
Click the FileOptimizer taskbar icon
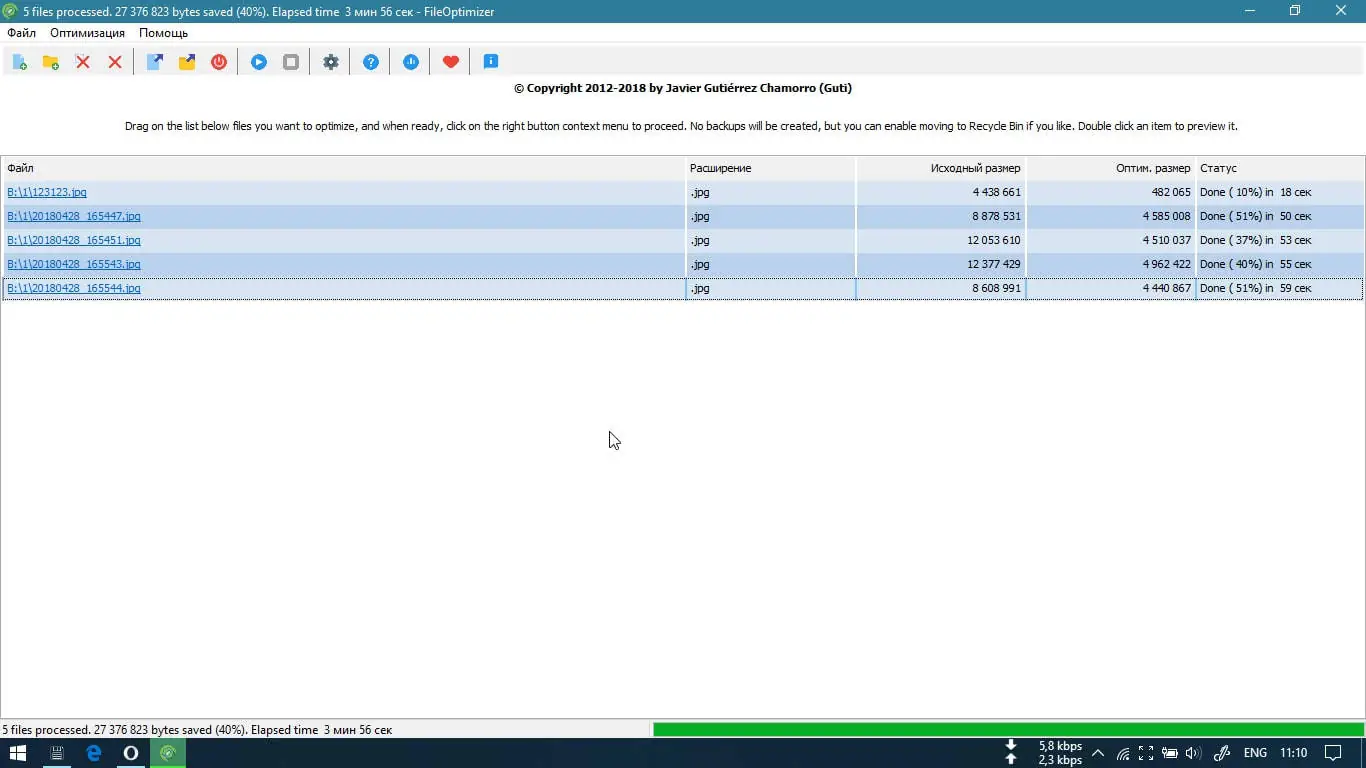[168, 753]
